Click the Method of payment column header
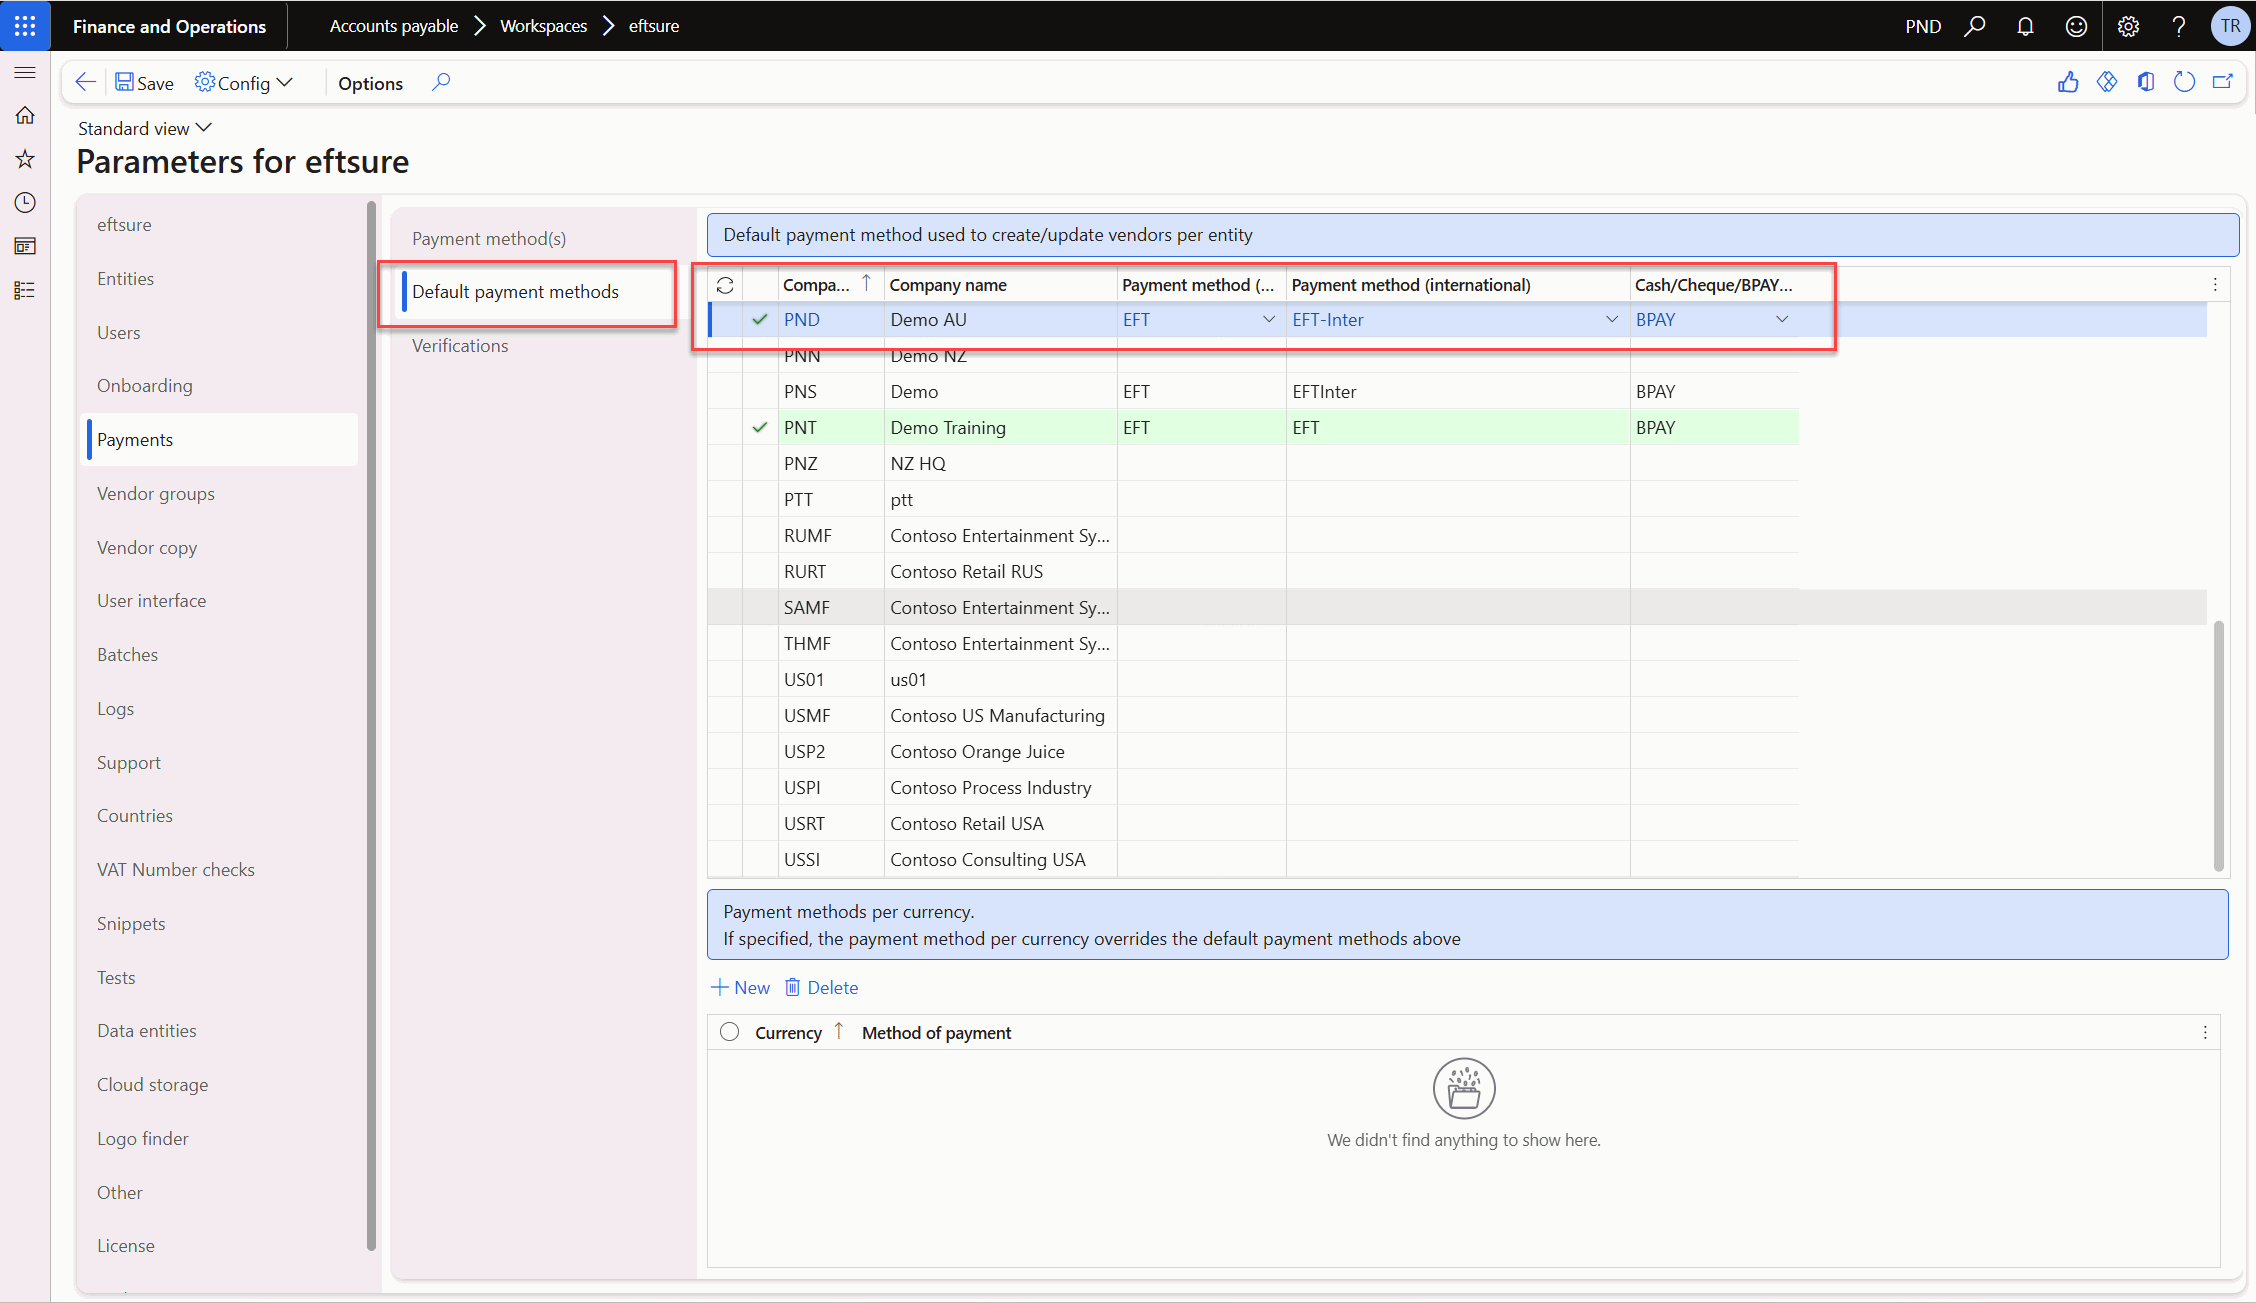Image resolution: width=2256 pixels, height=1303 pixels. [x=936, y=1033]
